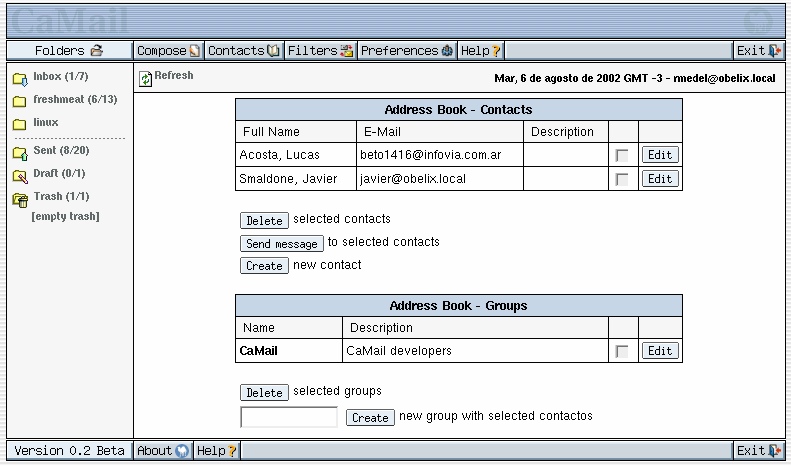This screenshot has width=791, height=466.
Task: Click the Refresh icon
Action: click(146, 78)
